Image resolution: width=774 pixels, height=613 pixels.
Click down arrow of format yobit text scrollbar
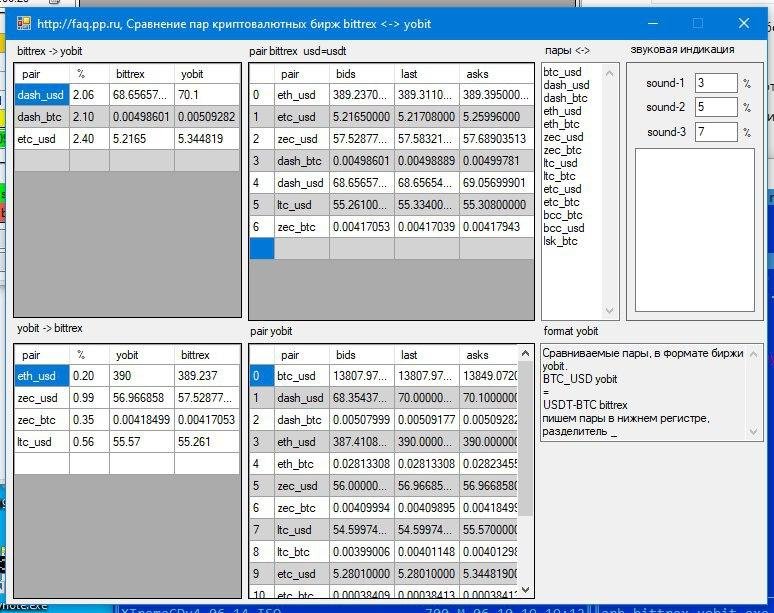click(753, 431)
